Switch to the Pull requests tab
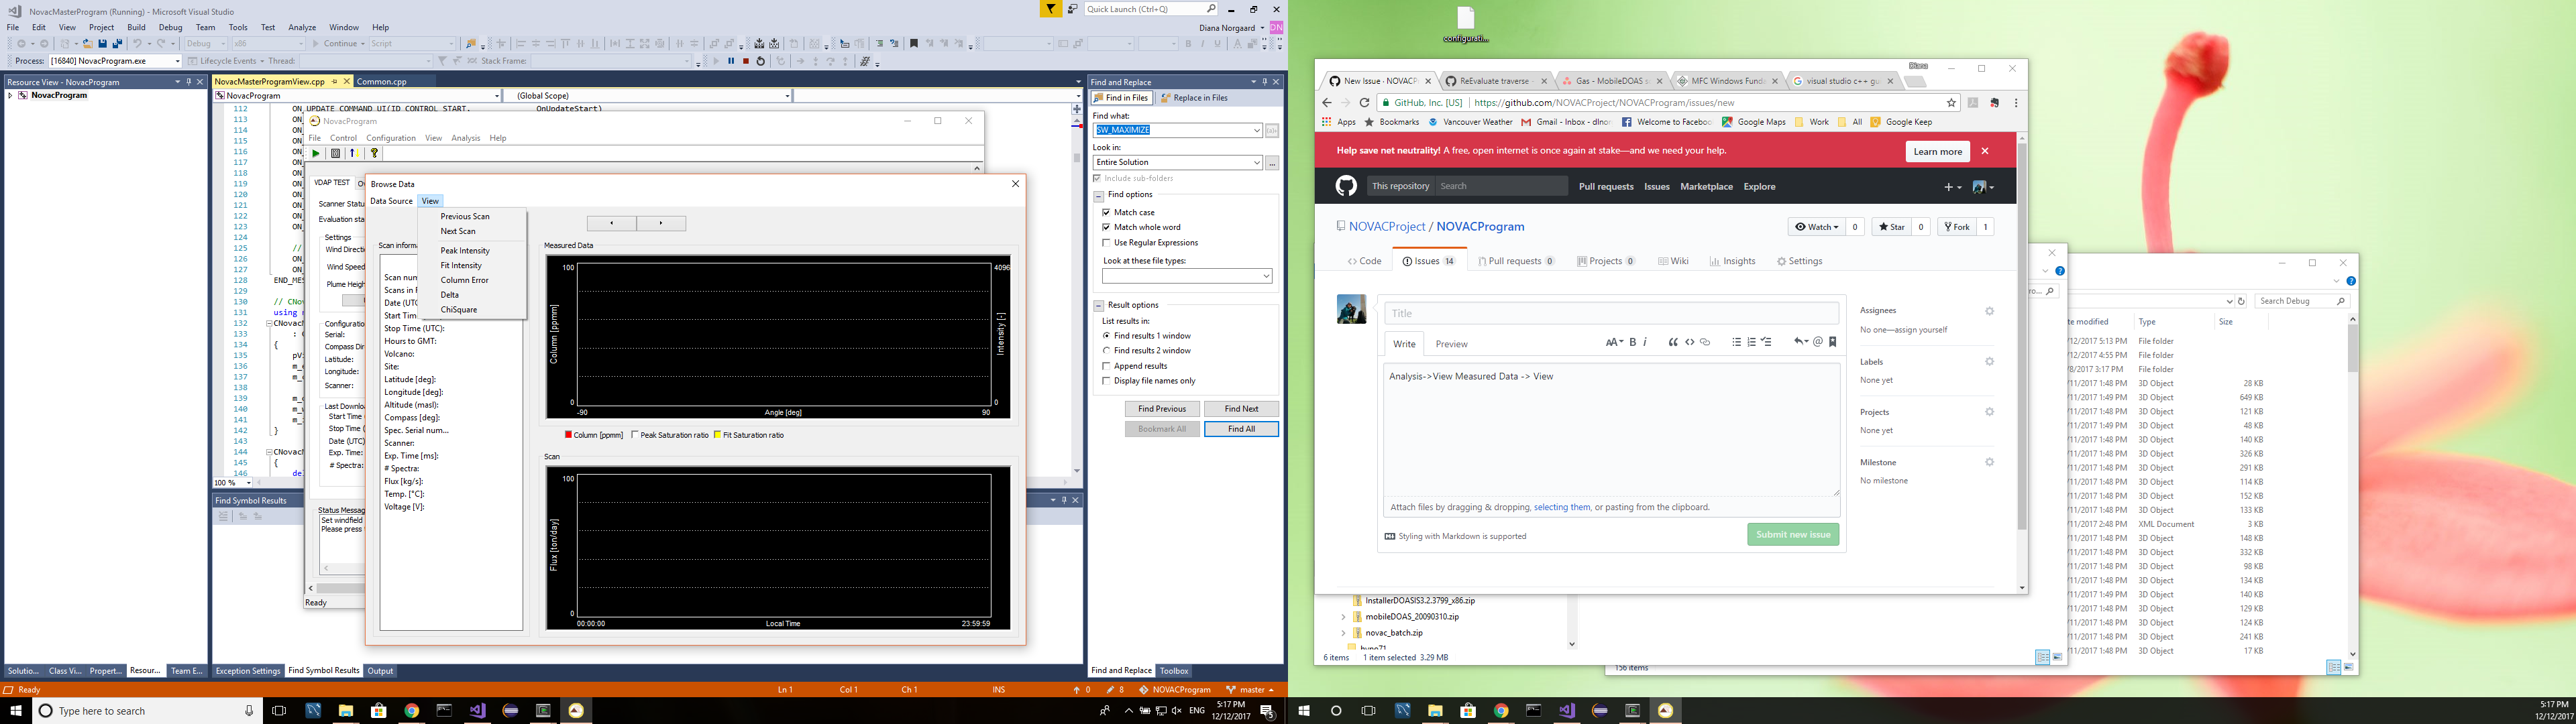 pyautogui.click(x=1515, y=261)
